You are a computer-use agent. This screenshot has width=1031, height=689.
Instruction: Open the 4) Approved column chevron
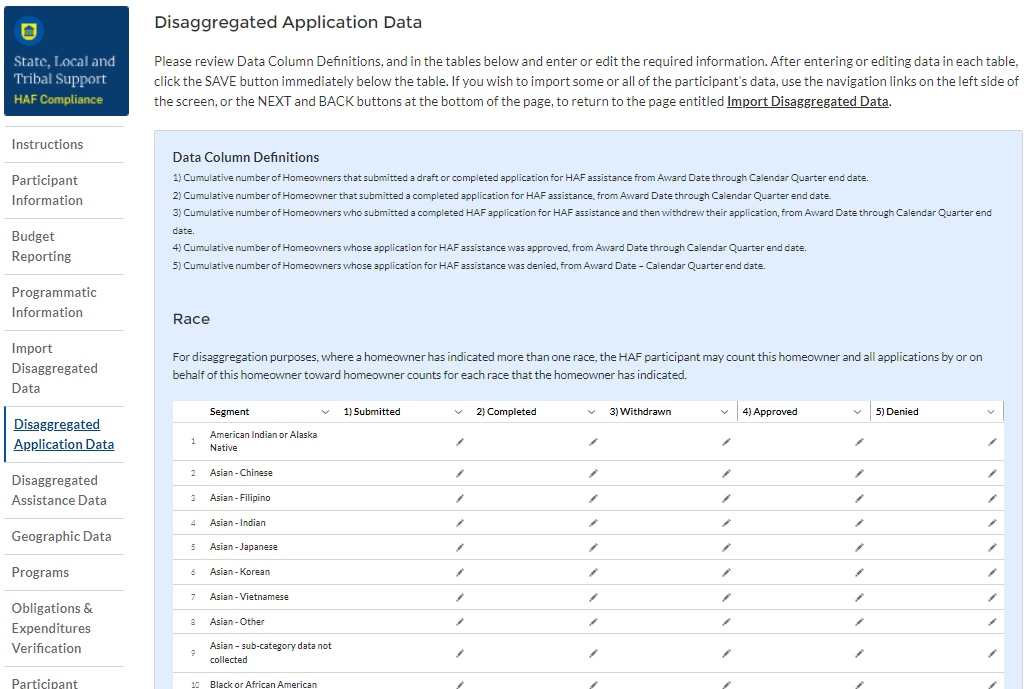pyautogui.click(x=858, y=412)
